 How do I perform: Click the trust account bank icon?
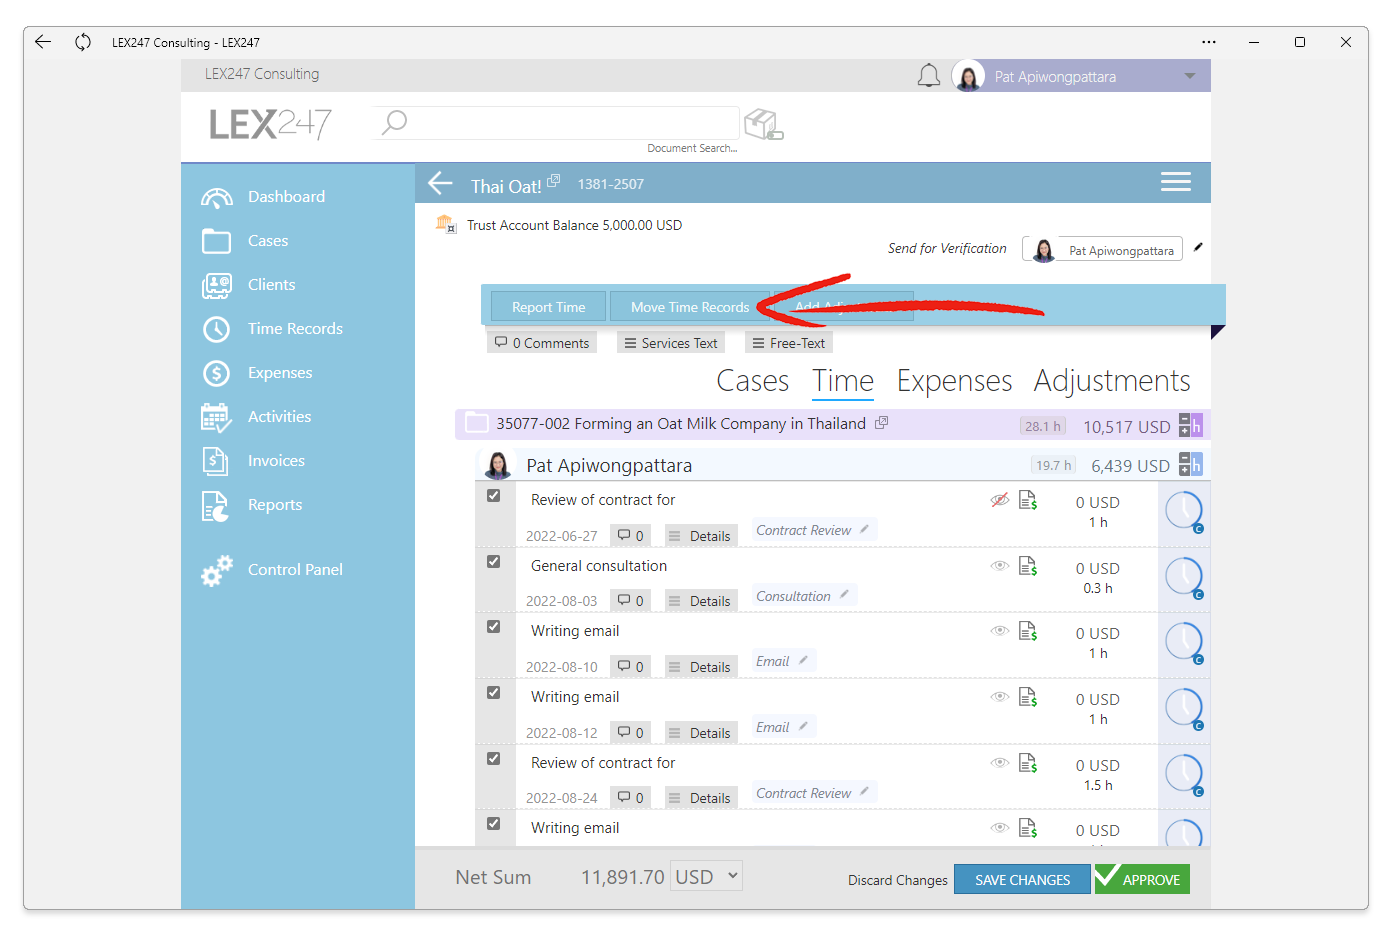[445, 224]
